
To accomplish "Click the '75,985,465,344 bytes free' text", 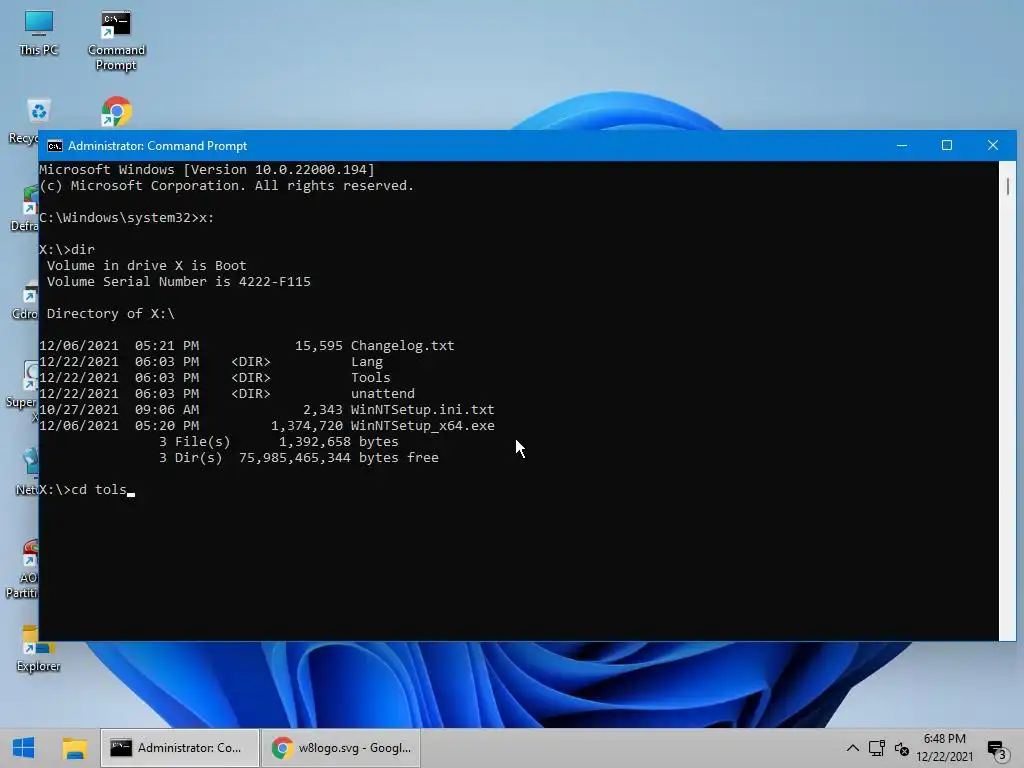I will point(338,458).
